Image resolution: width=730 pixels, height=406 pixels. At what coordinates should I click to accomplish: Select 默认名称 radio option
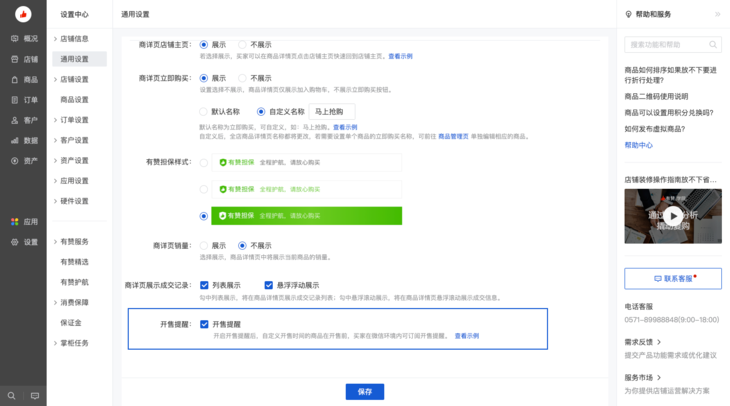[204, 112]
